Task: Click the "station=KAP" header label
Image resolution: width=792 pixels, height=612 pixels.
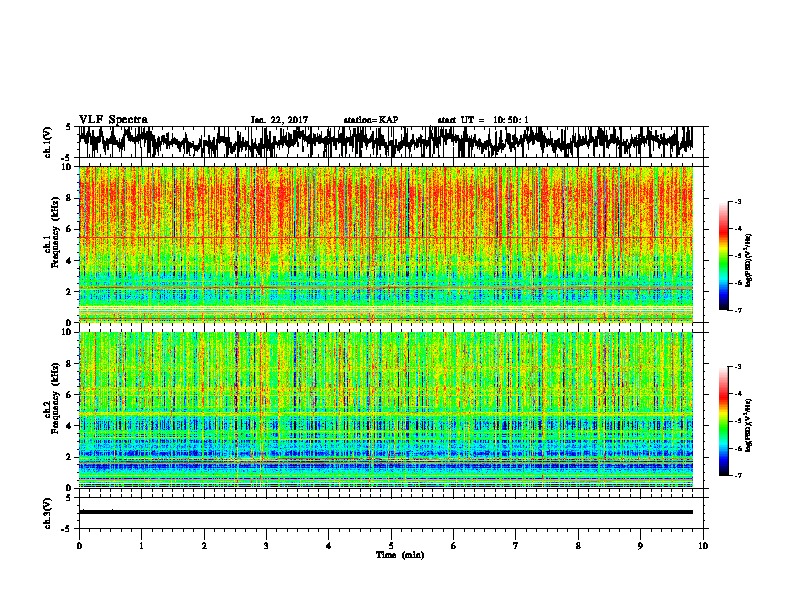Action: pos(371,120)
